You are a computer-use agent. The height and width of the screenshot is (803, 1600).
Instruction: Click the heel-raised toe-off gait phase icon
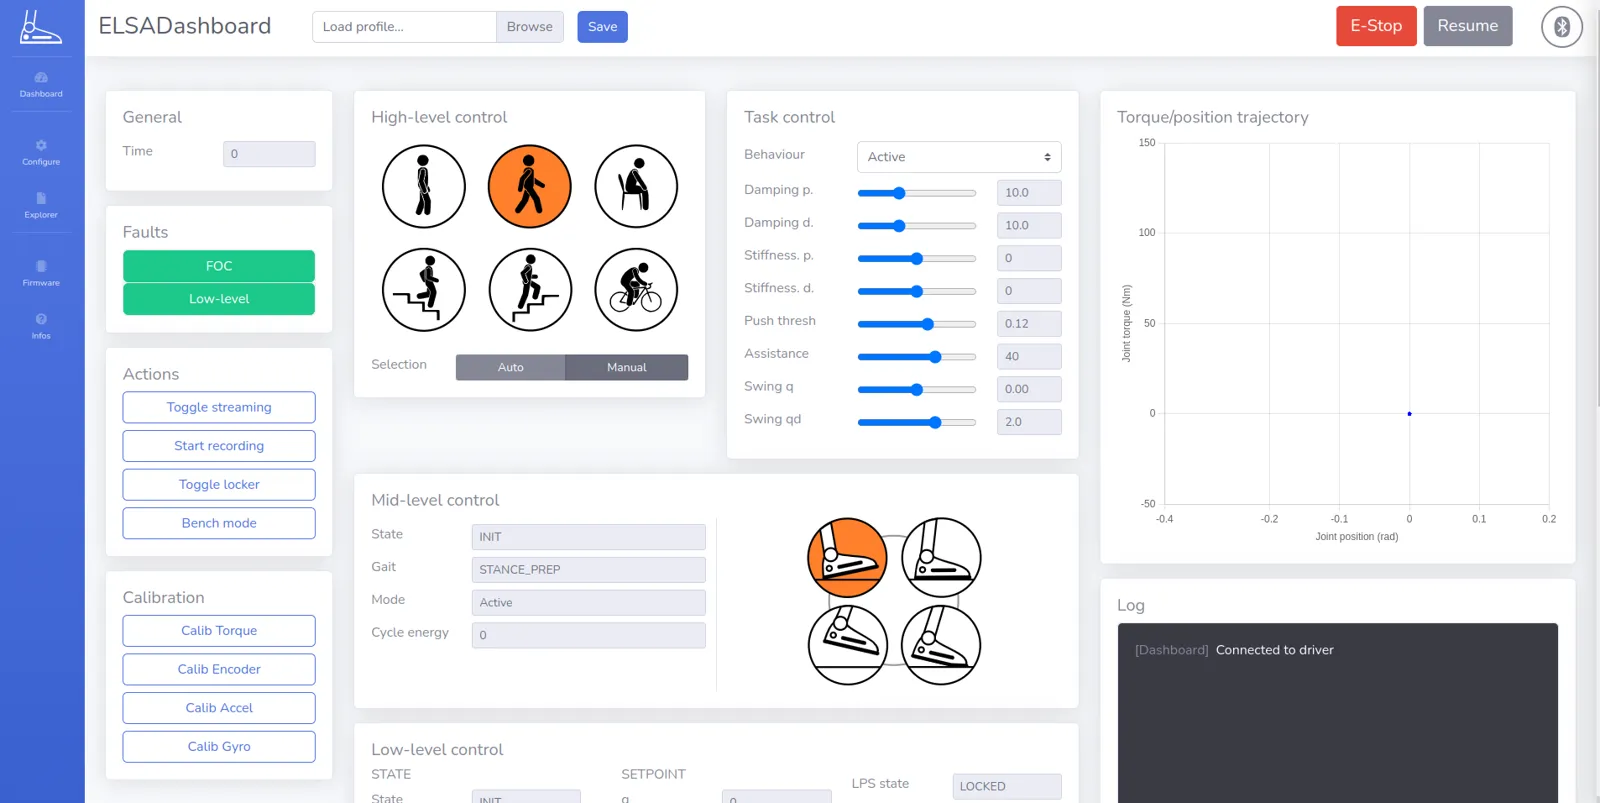tap(941, 645)
